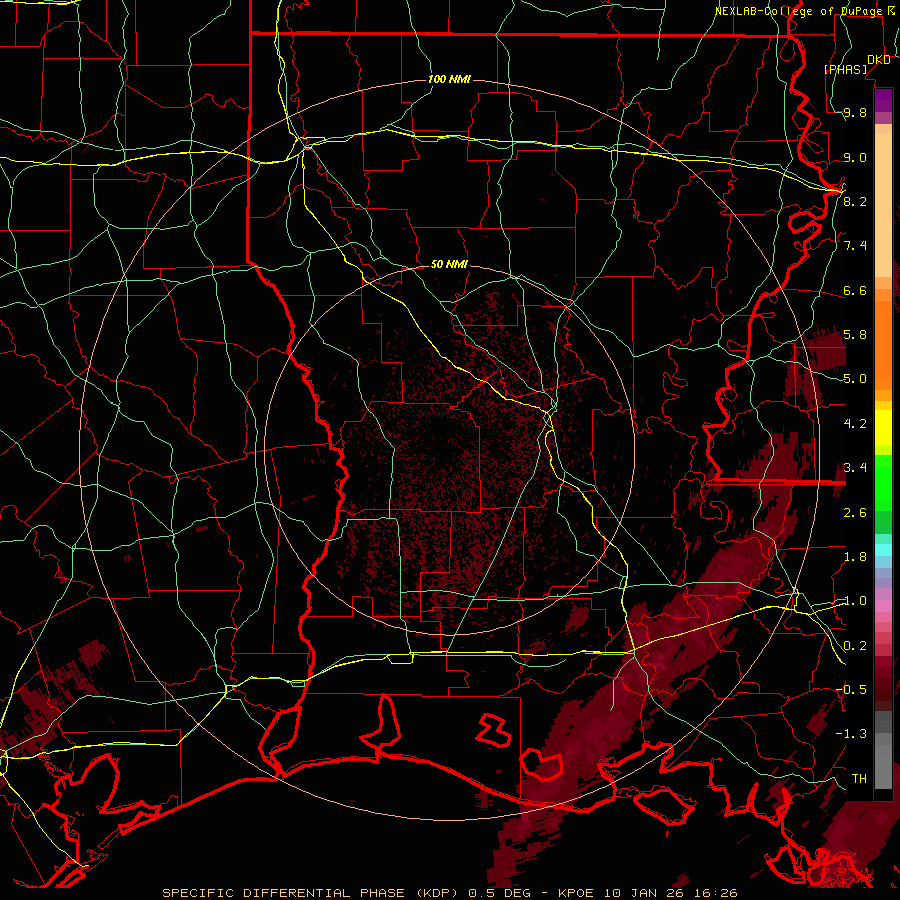
Task: Click the 5.0 legend value
Action: (855, 379)
